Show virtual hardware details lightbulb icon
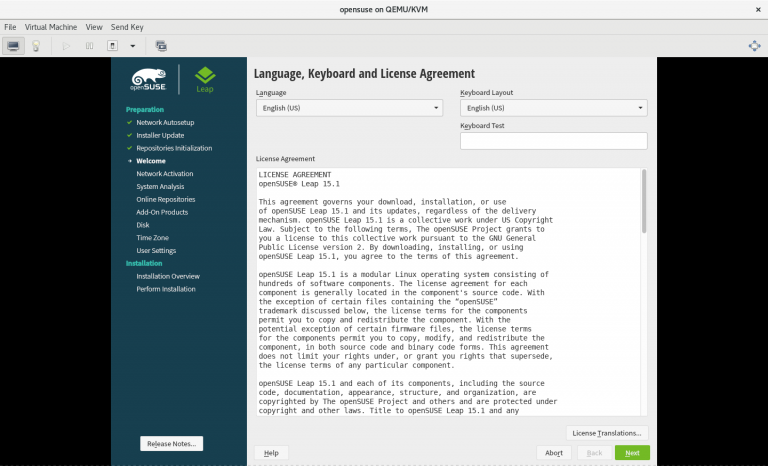 [36, 46]
